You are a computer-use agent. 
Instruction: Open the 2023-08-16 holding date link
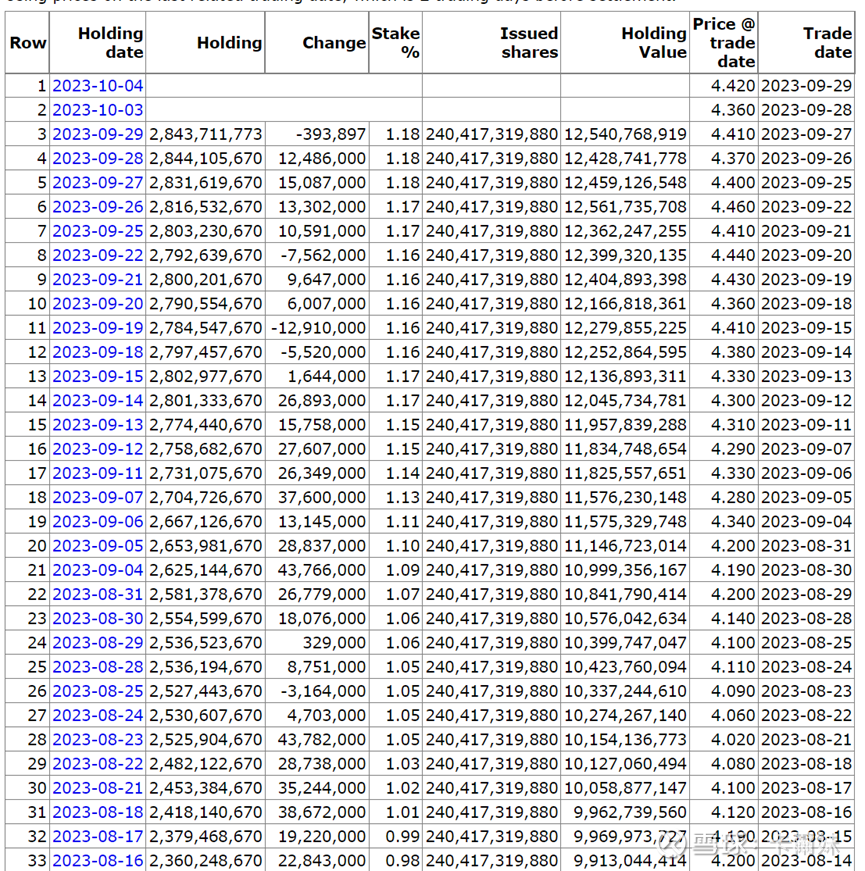(98, 860)
